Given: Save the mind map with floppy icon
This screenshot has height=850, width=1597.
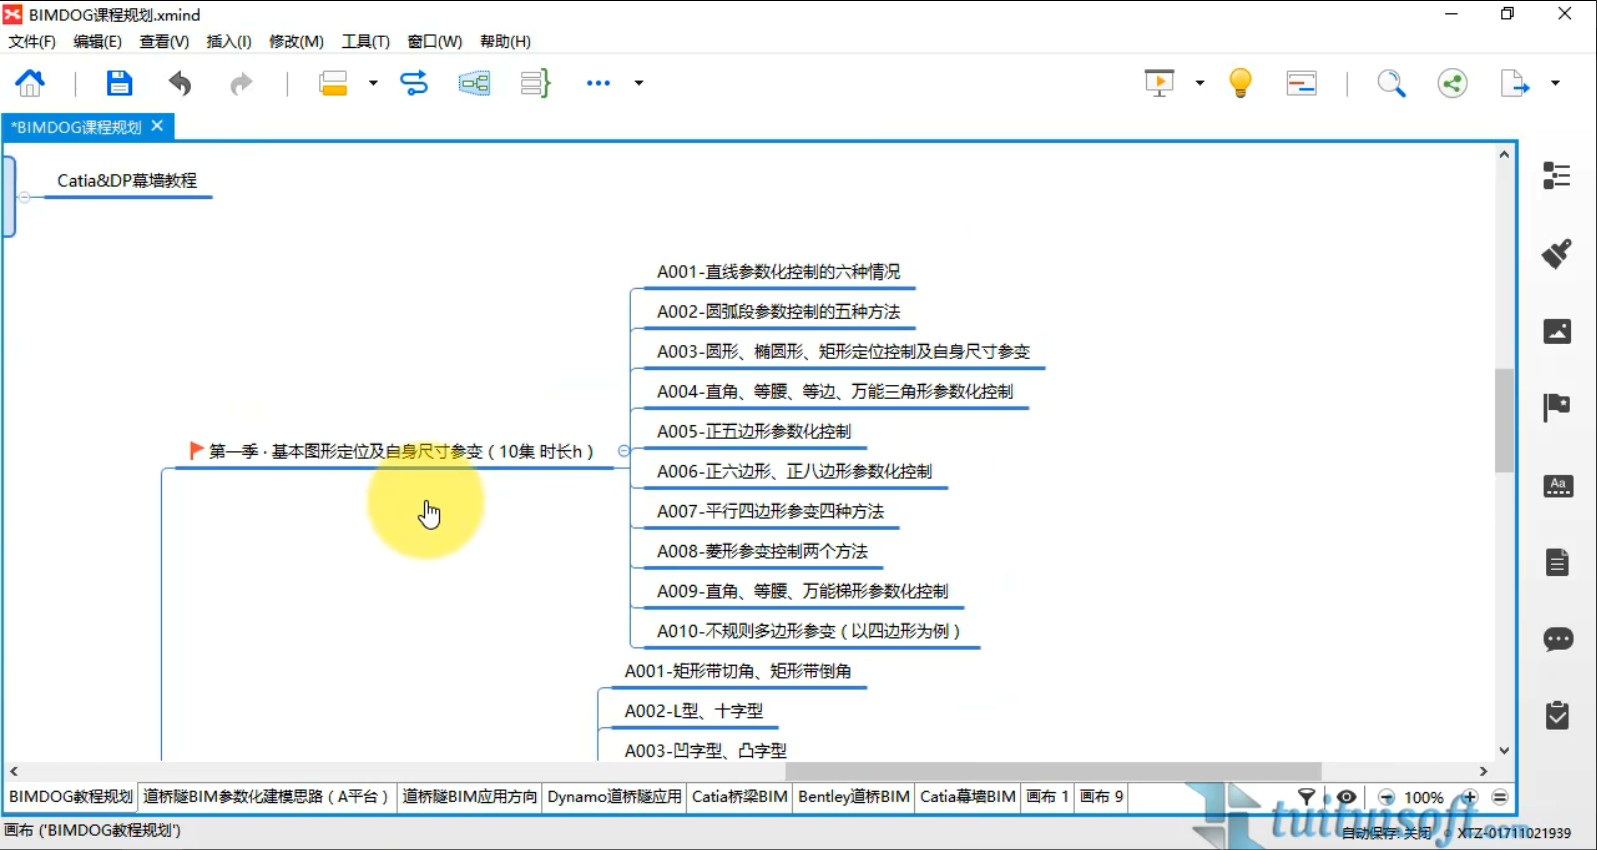Looking at the screenshot, I should click(119, 83).
